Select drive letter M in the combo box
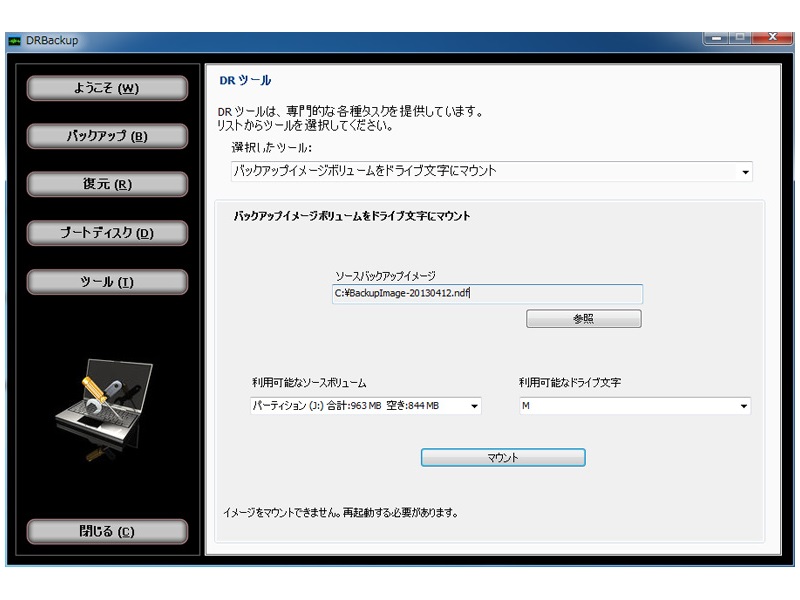Image resolution: width=800 pixels, height=600 pixels. click(600, 406)
